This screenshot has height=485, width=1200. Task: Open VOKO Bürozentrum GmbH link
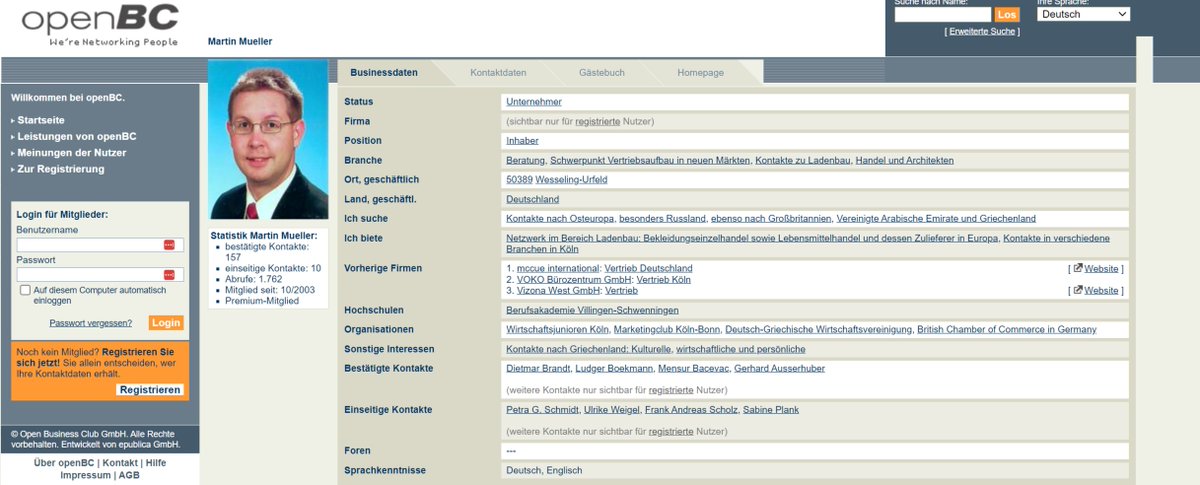point(574,279)
